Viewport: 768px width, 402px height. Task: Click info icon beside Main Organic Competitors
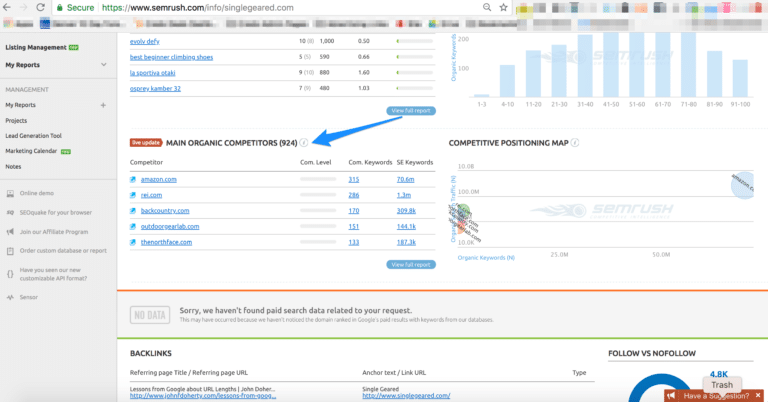[x=304, y=142]
